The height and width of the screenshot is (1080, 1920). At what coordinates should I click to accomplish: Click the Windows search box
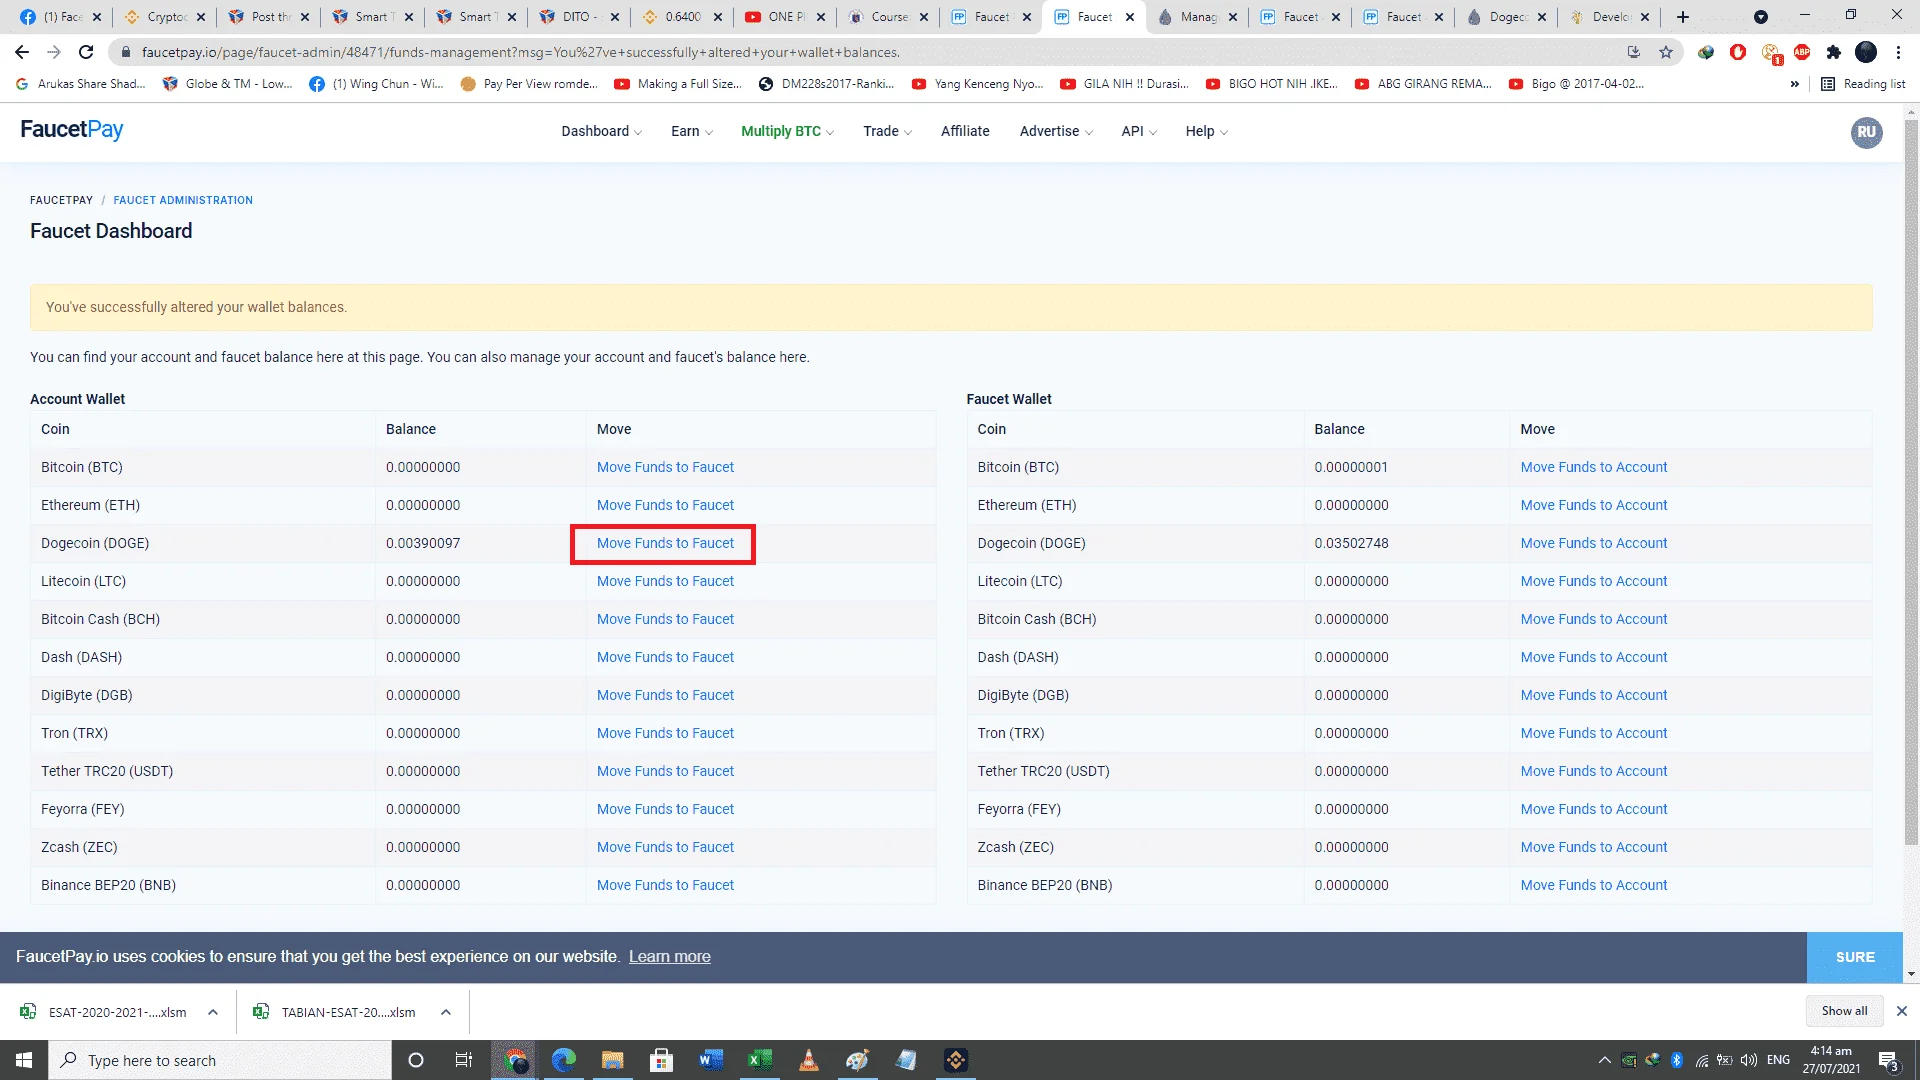[220, 1060]
